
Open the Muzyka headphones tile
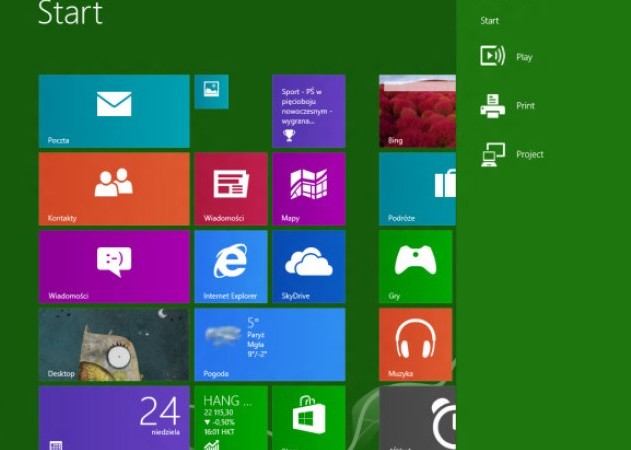pos(416,344)
